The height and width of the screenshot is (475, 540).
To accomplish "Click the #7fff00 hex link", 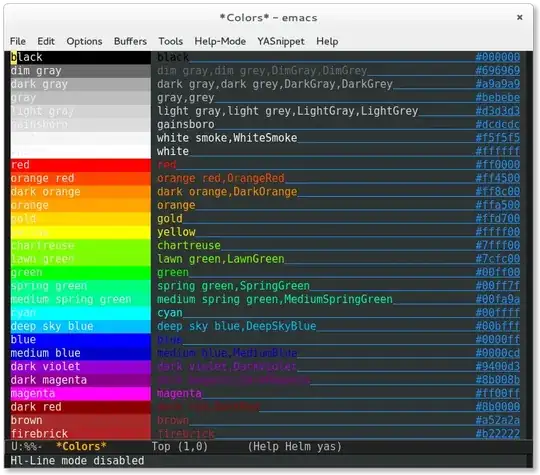I will [498, 245].
